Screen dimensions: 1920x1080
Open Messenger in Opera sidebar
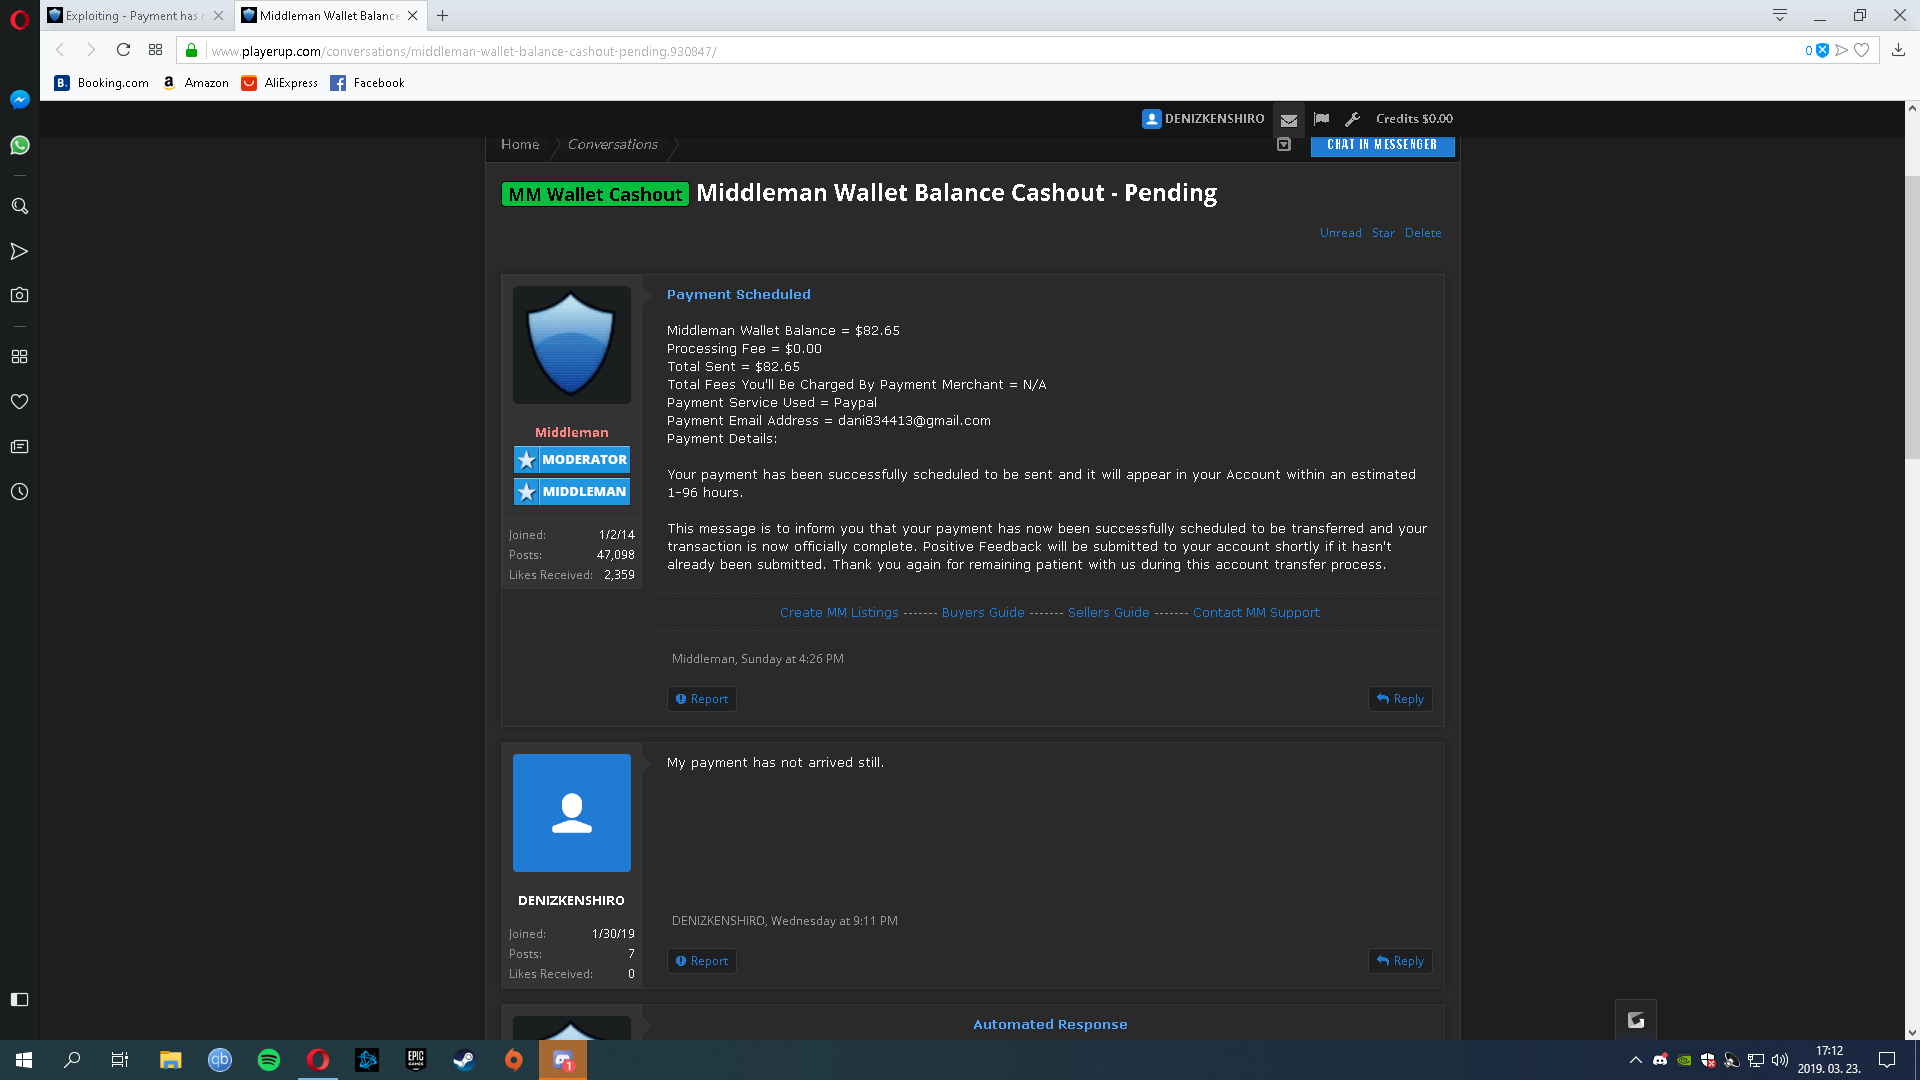pyautogui.click(x=19, y=99)
